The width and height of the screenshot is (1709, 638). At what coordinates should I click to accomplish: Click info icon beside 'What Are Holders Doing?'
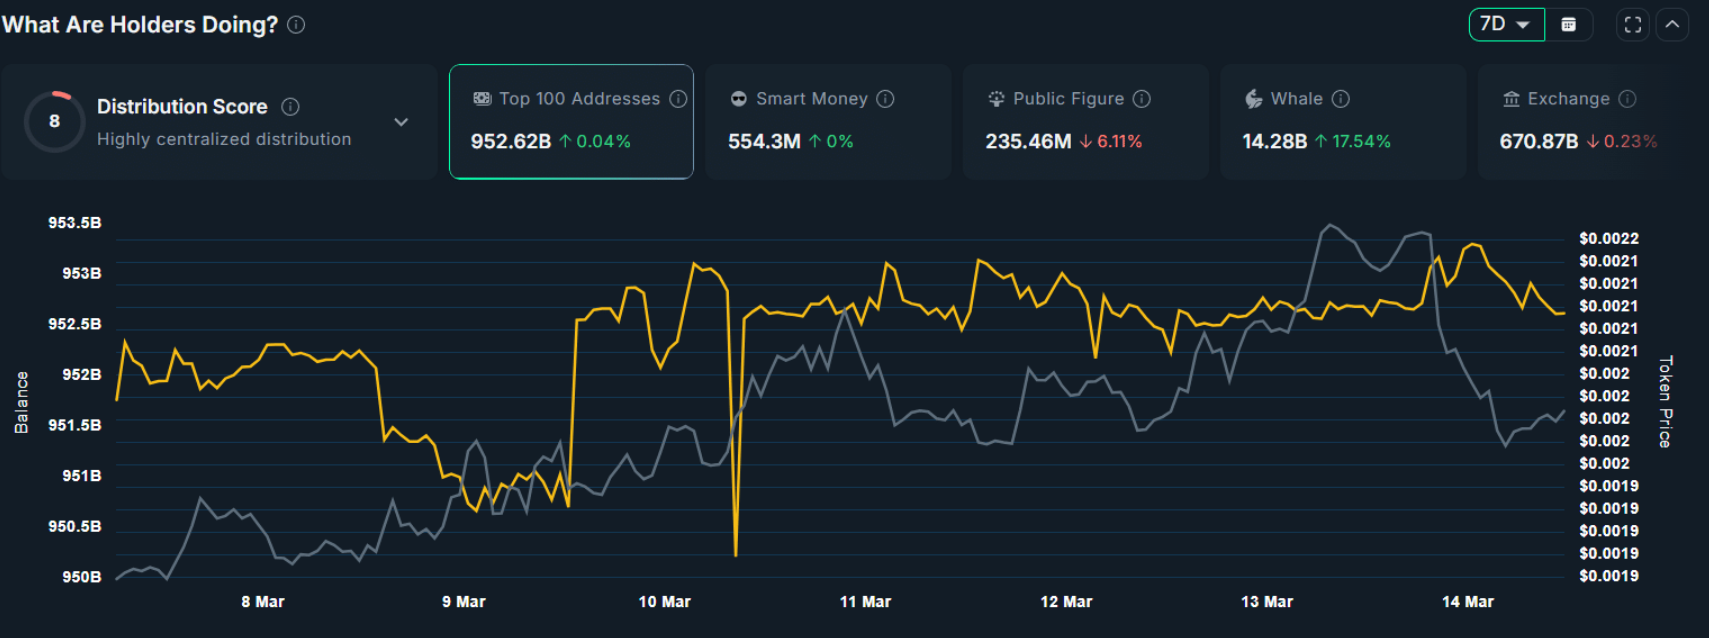[296, 25]
